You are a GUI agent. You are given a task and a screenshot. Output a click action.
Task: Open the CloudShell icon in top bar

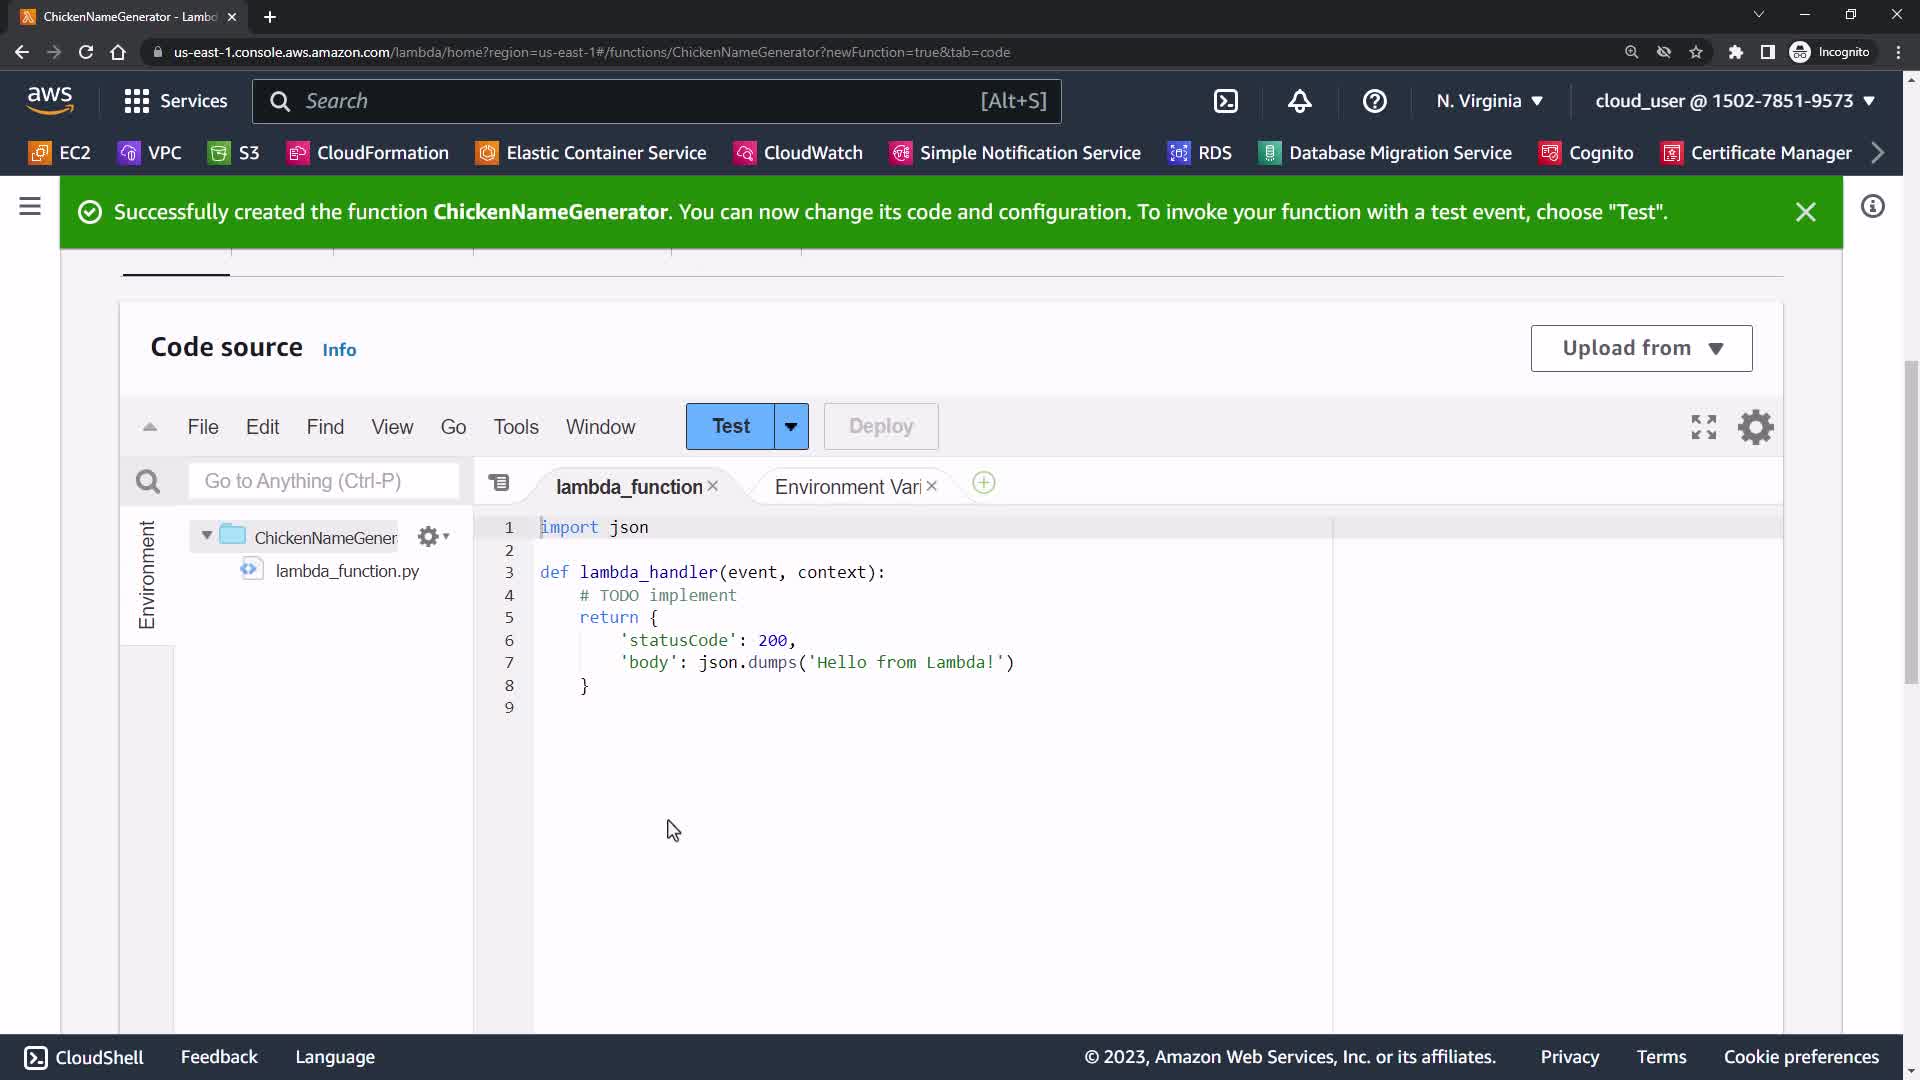tap(1225, 101)
